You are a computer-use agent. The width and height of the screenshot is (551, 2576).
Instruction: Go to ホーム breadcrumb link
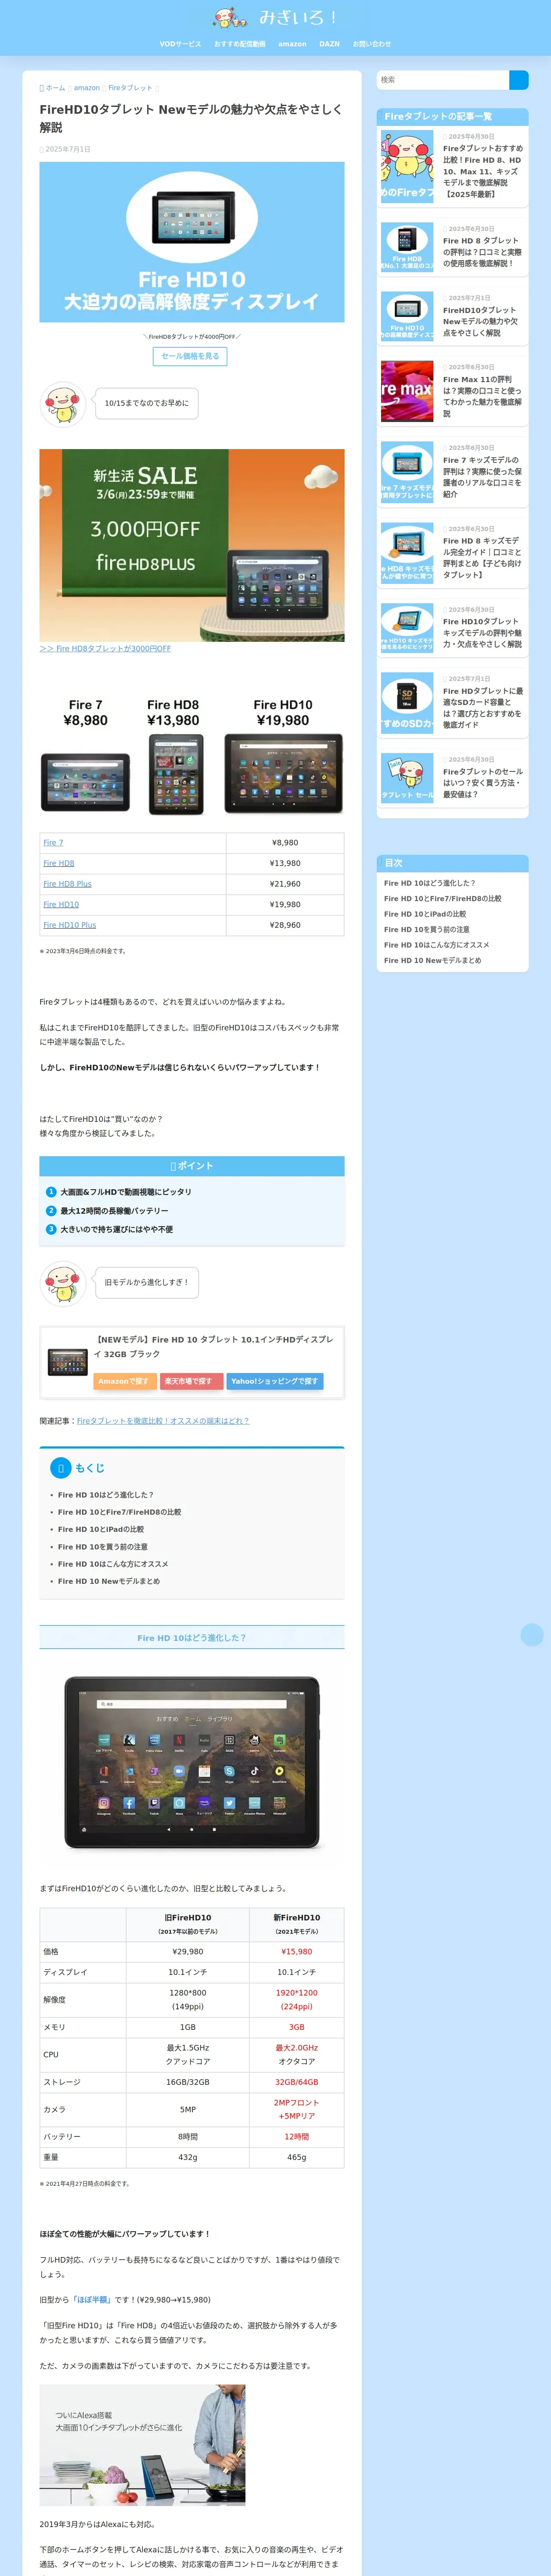(55, 88)
